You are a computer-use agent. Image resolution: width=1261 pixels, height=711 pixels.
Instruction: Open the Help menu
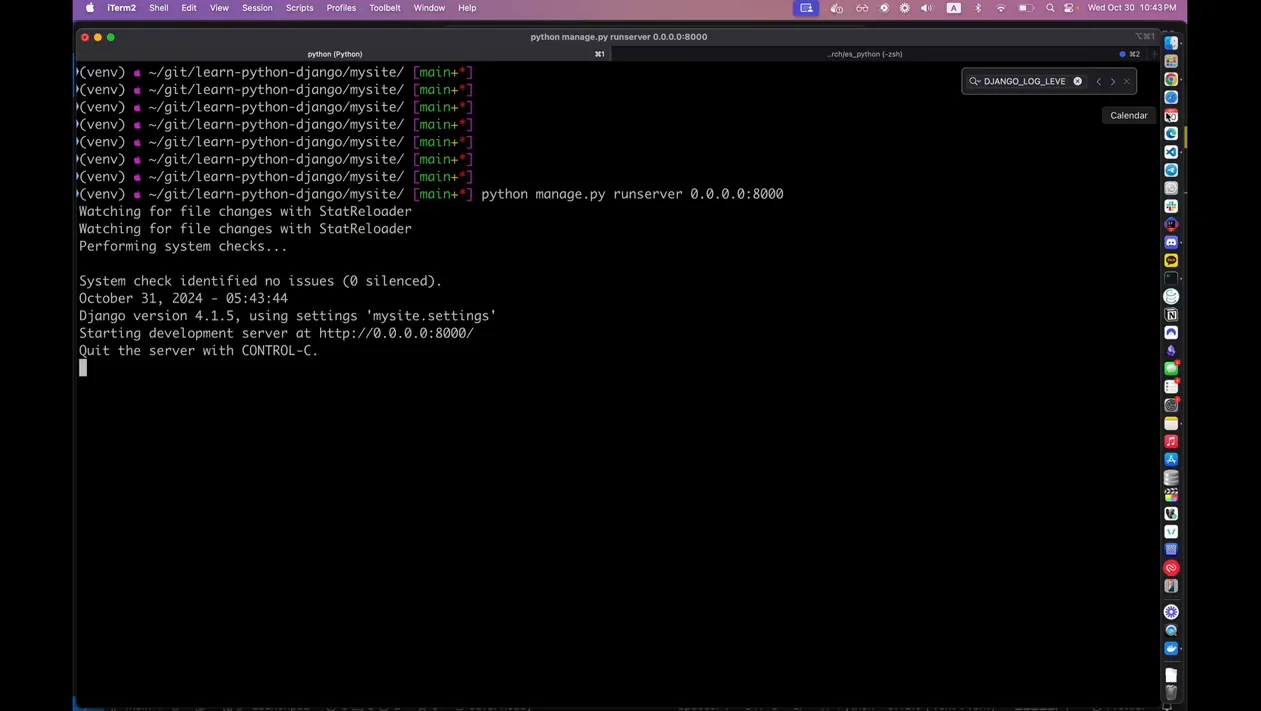[x=467, y=8]
